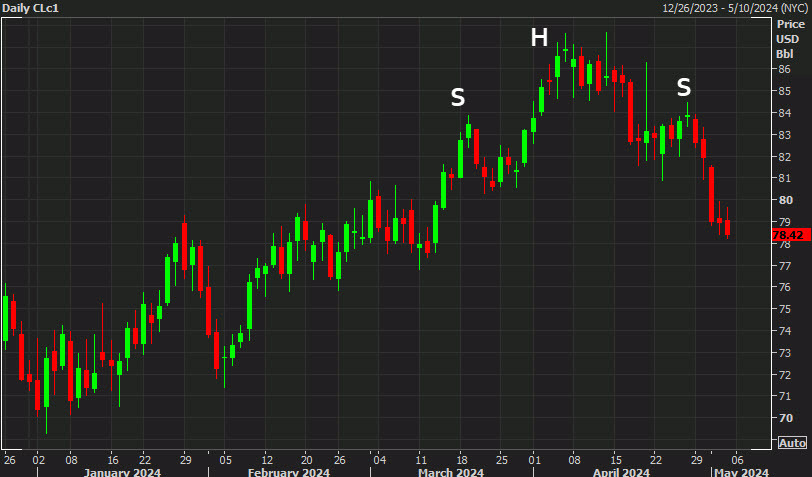Click the 75 price axis label
Image resolution: width=812 pixels, height=477 pixels.
[784, 309]
